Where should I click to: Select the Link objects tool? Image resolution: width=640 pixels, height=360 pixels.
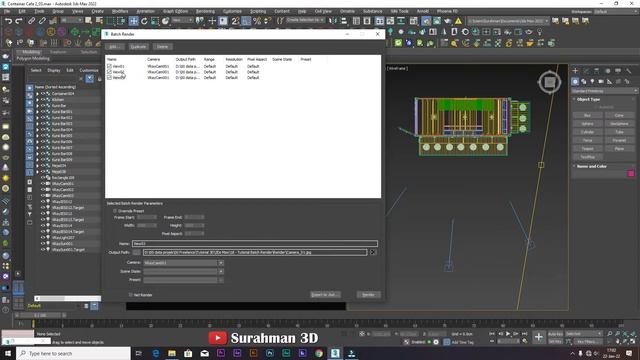31,21
